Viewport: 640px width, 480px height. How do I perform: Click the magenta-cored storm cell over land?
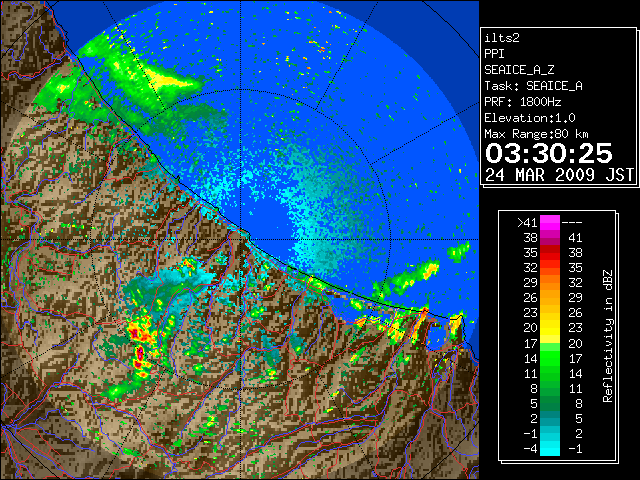(140, 352)
